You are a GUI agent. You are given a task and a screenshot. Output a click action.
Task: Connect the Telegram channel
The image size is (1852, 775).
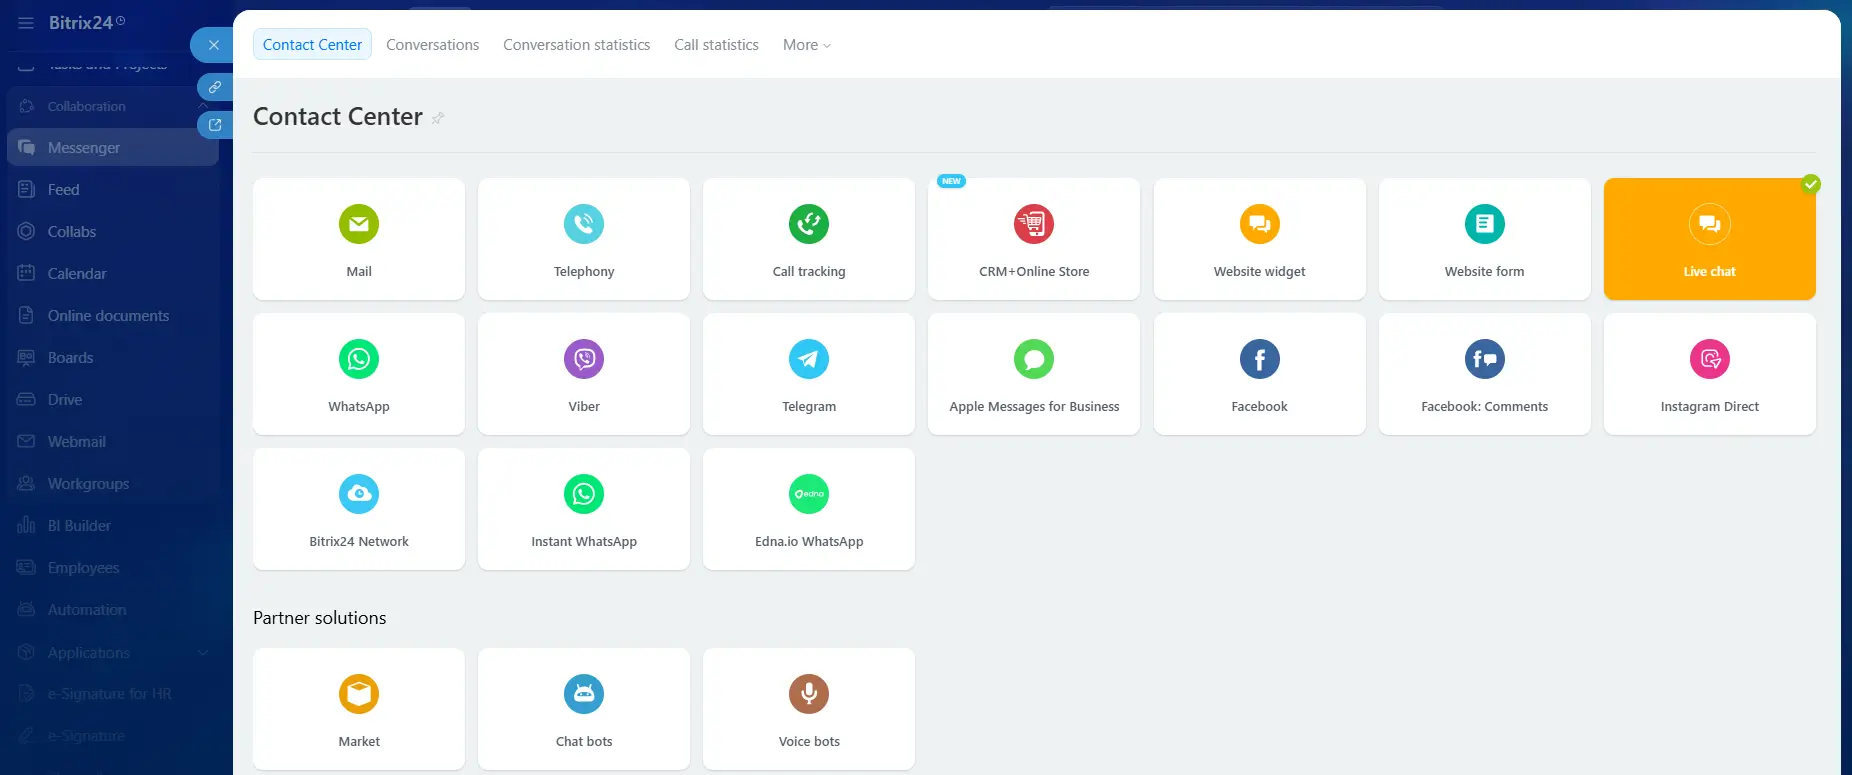click(x=809, y=374)
